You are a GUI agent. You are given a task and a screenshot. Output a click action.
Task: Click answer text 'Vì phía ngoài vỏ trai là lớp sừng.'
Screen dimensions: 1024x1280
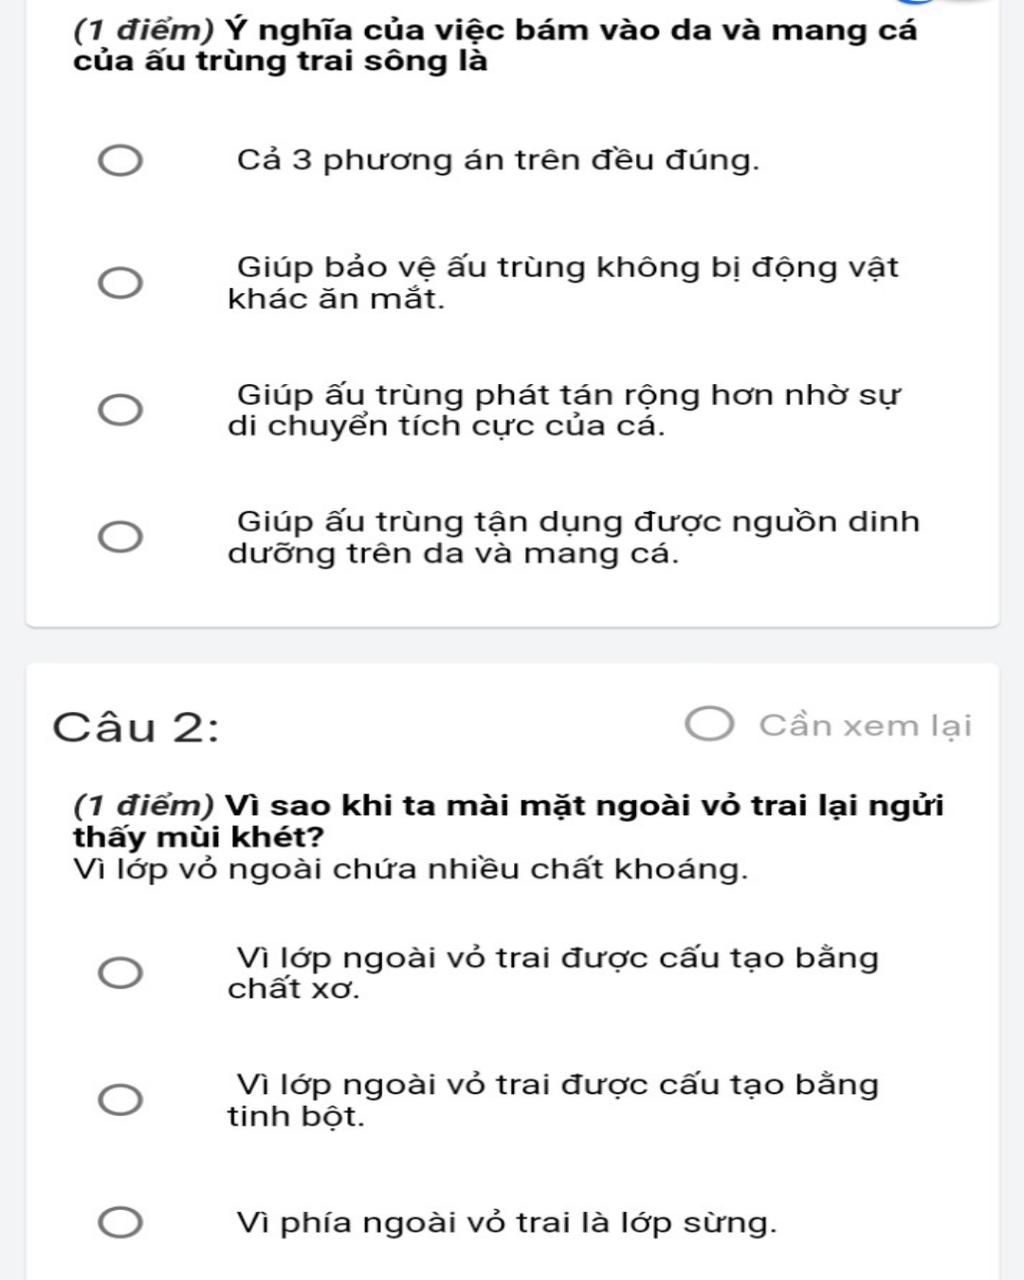[506, 1223]
